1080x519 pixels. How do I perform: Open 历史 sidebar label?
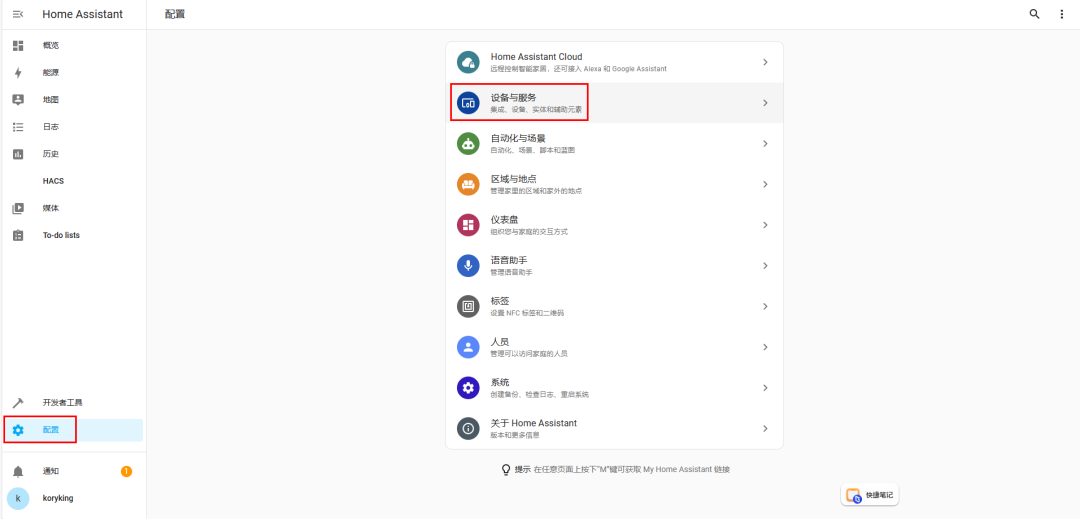50,153
